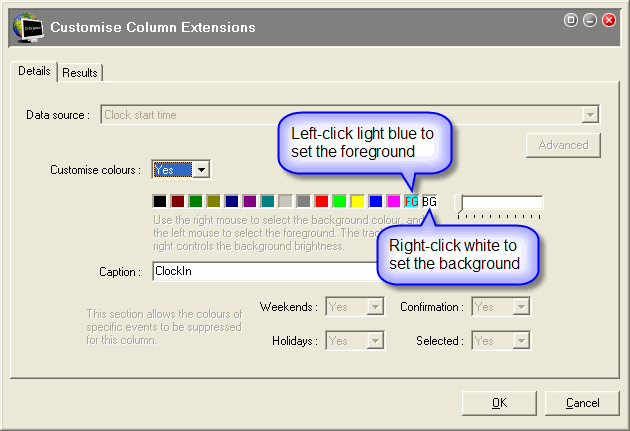Select the bright green colour swatch
The image size is (630, 431).
pos(340,201)
